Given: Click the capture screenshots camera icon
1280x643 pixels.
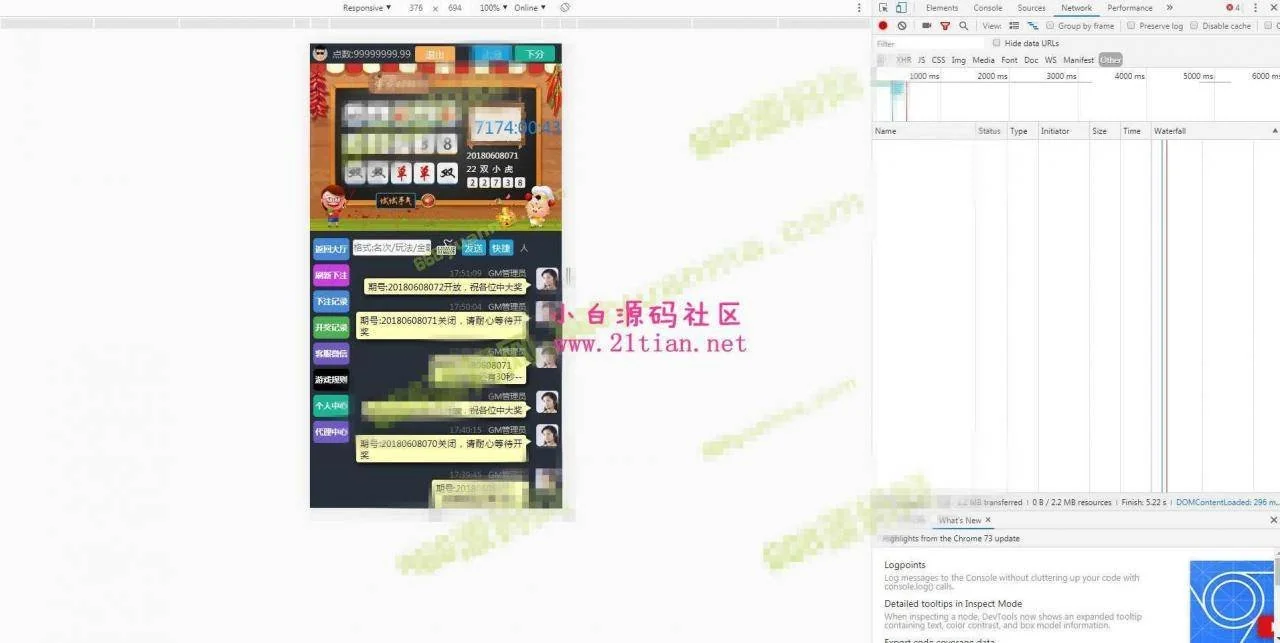Looking at the screenshot, I should [x=927, y=26].
